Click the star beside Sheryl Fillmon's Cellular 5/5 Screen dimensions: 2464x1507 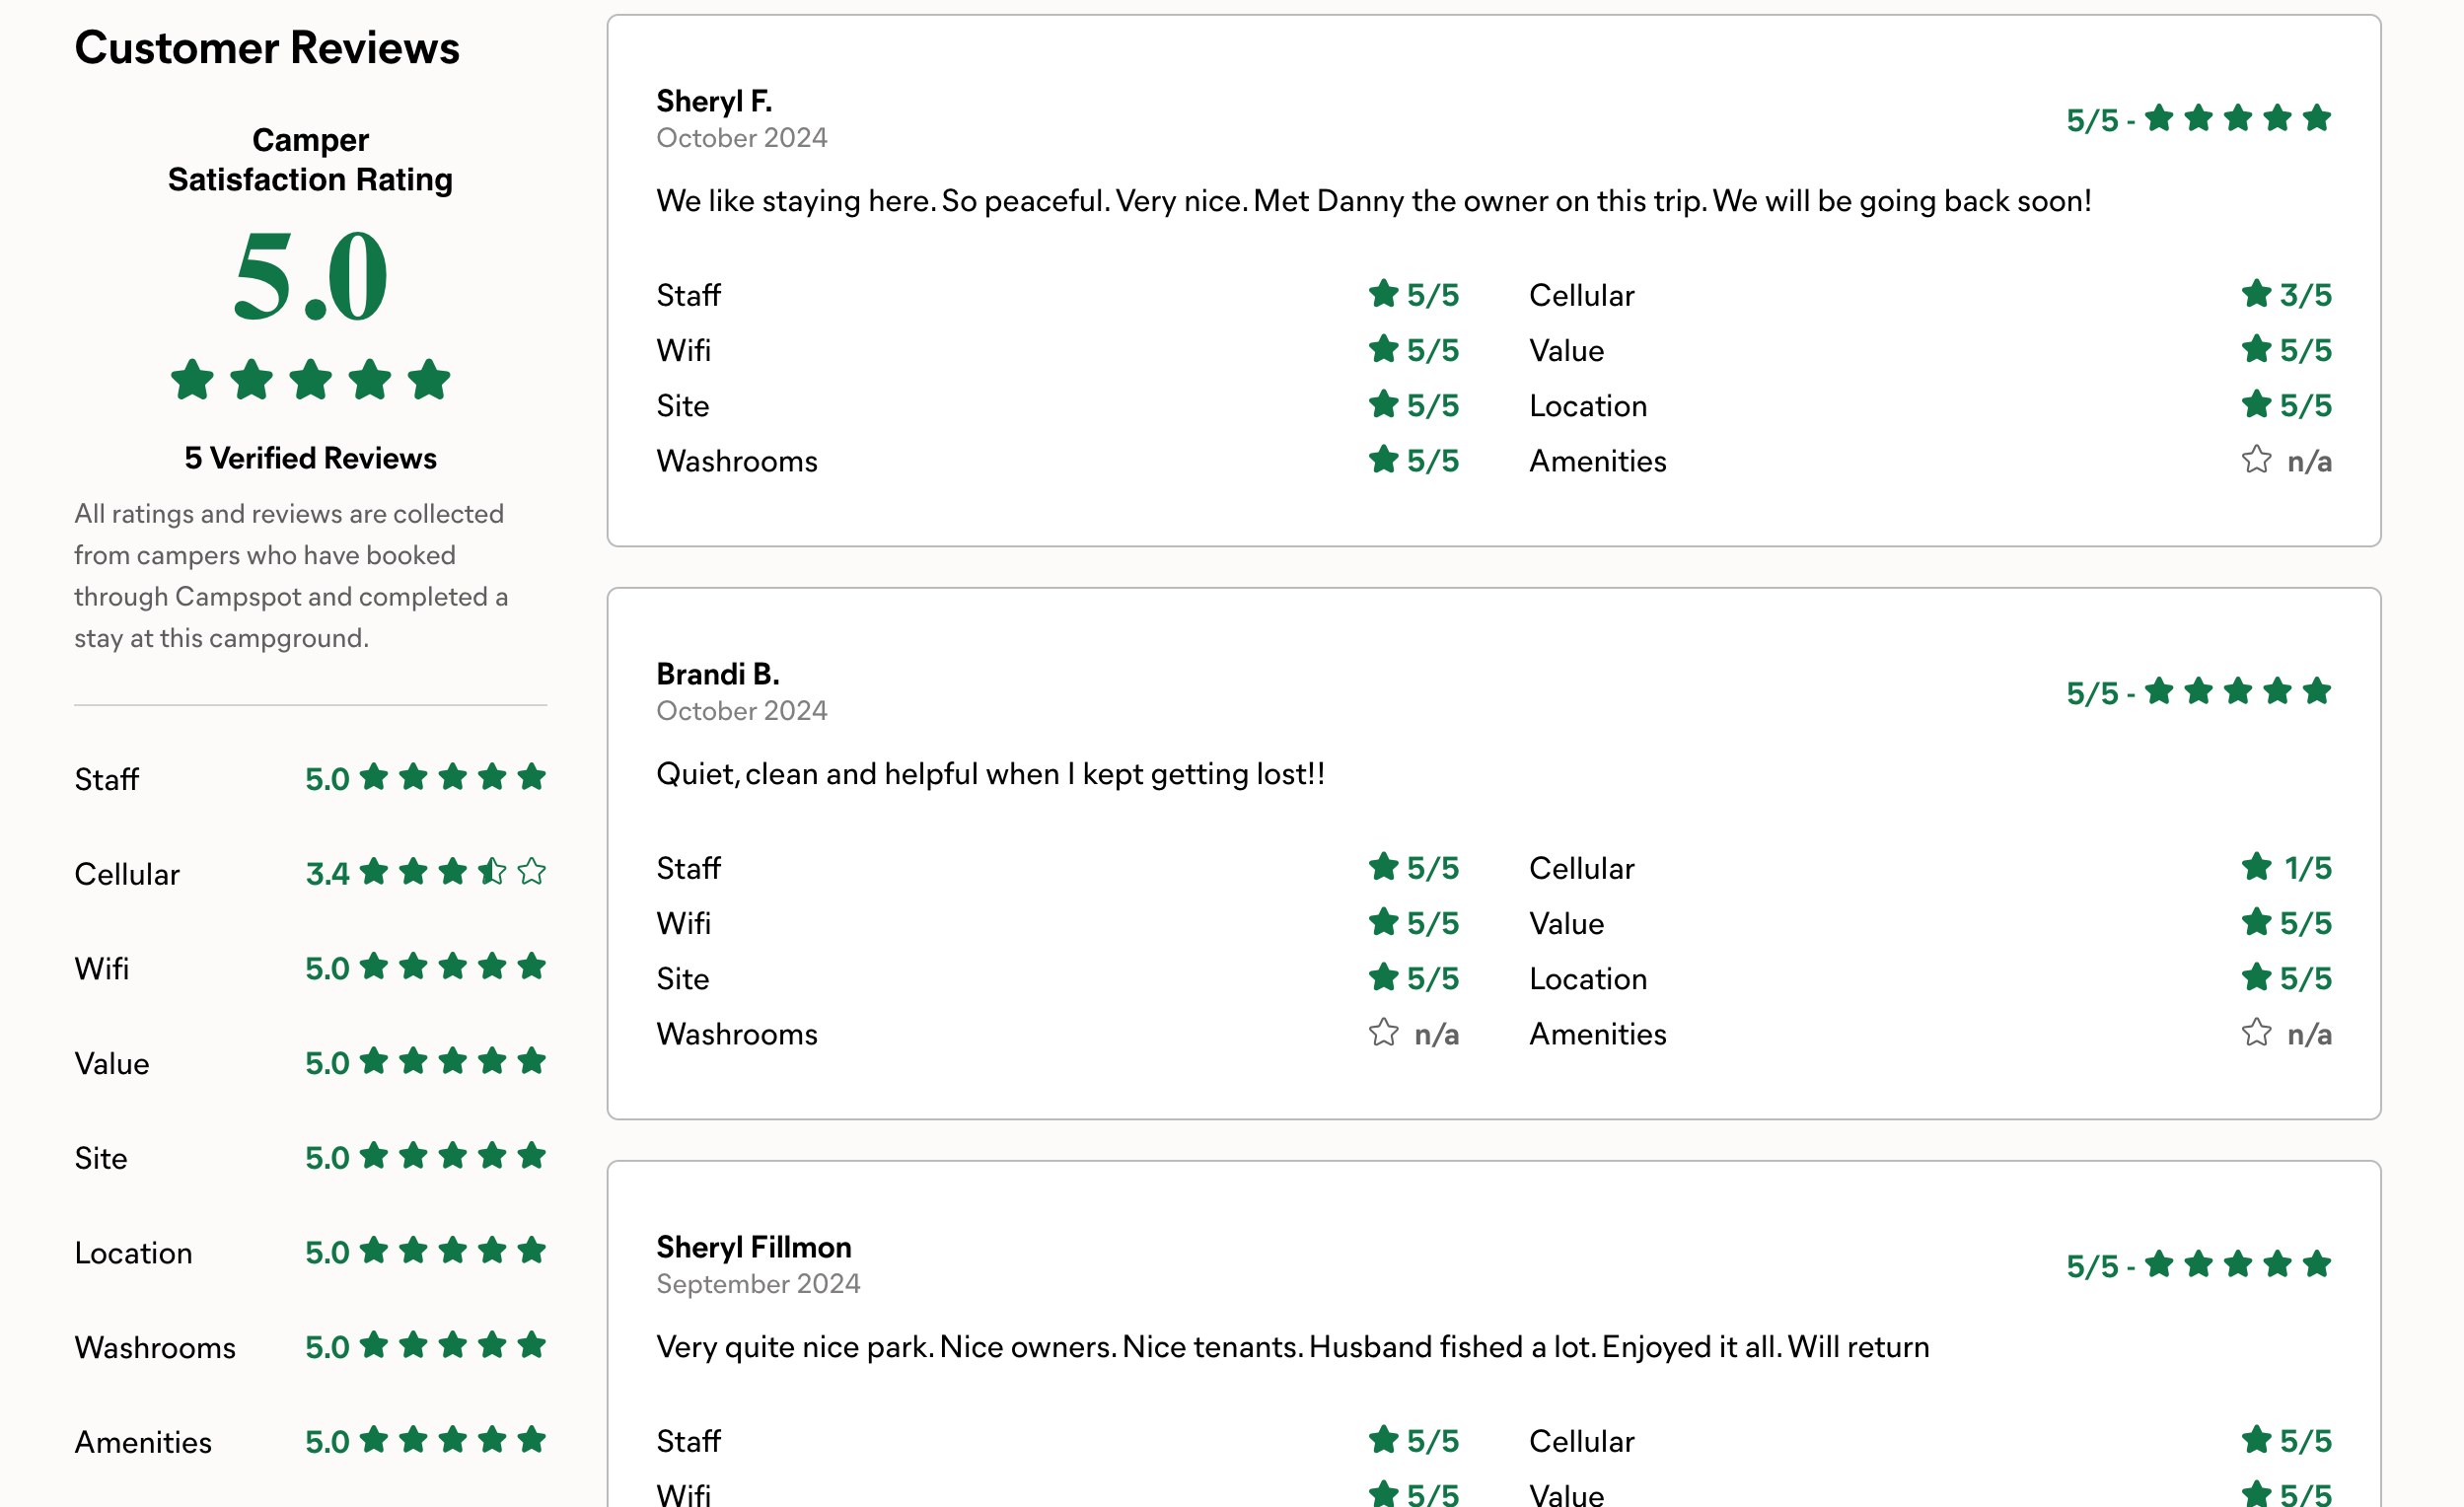pyautogui.click(x=2256, y=1440)
